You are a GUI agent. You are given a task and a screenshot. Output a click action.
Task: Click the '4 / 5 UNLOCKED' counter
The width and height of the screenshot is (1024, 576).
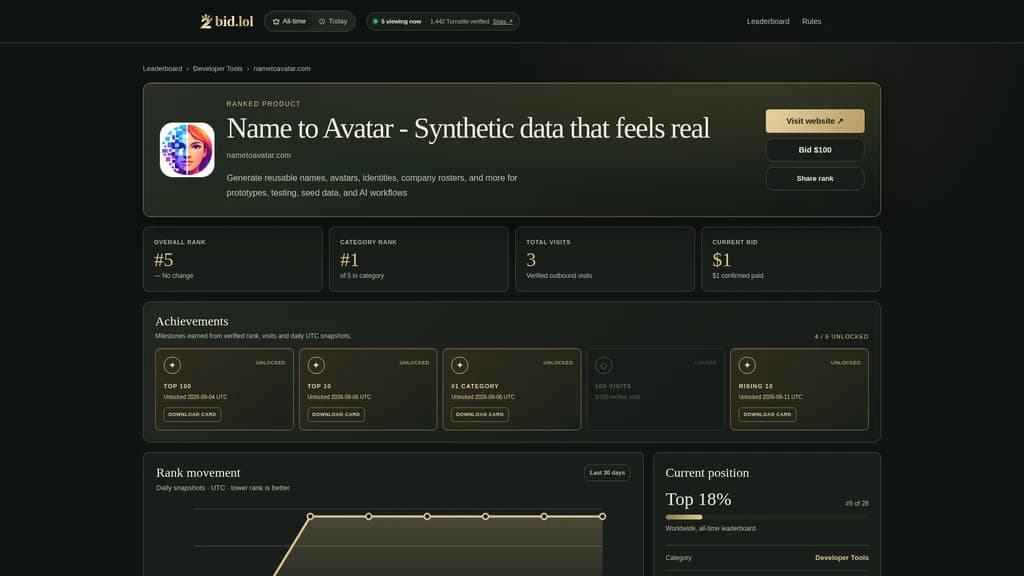click(x=841, y=337)
